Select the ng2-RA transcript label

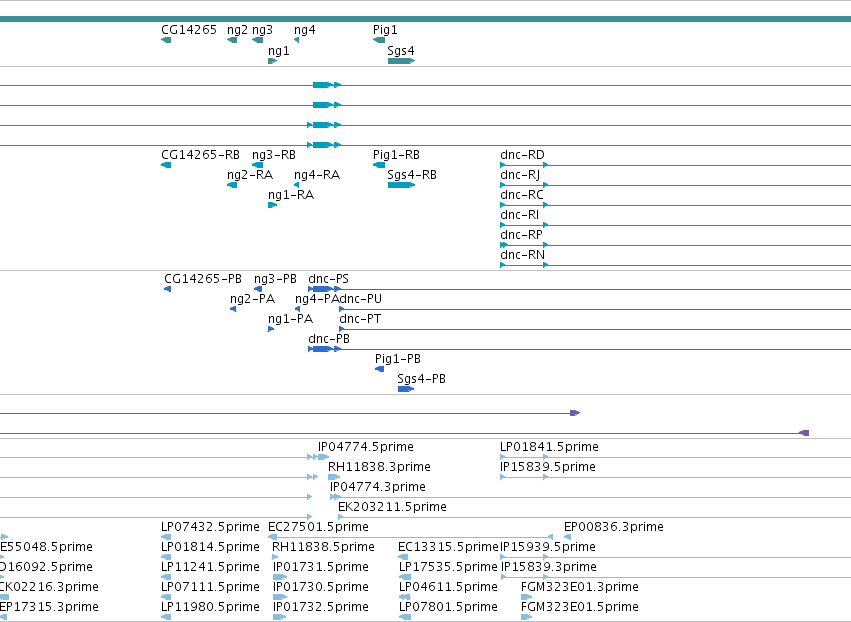coord(250,175)
